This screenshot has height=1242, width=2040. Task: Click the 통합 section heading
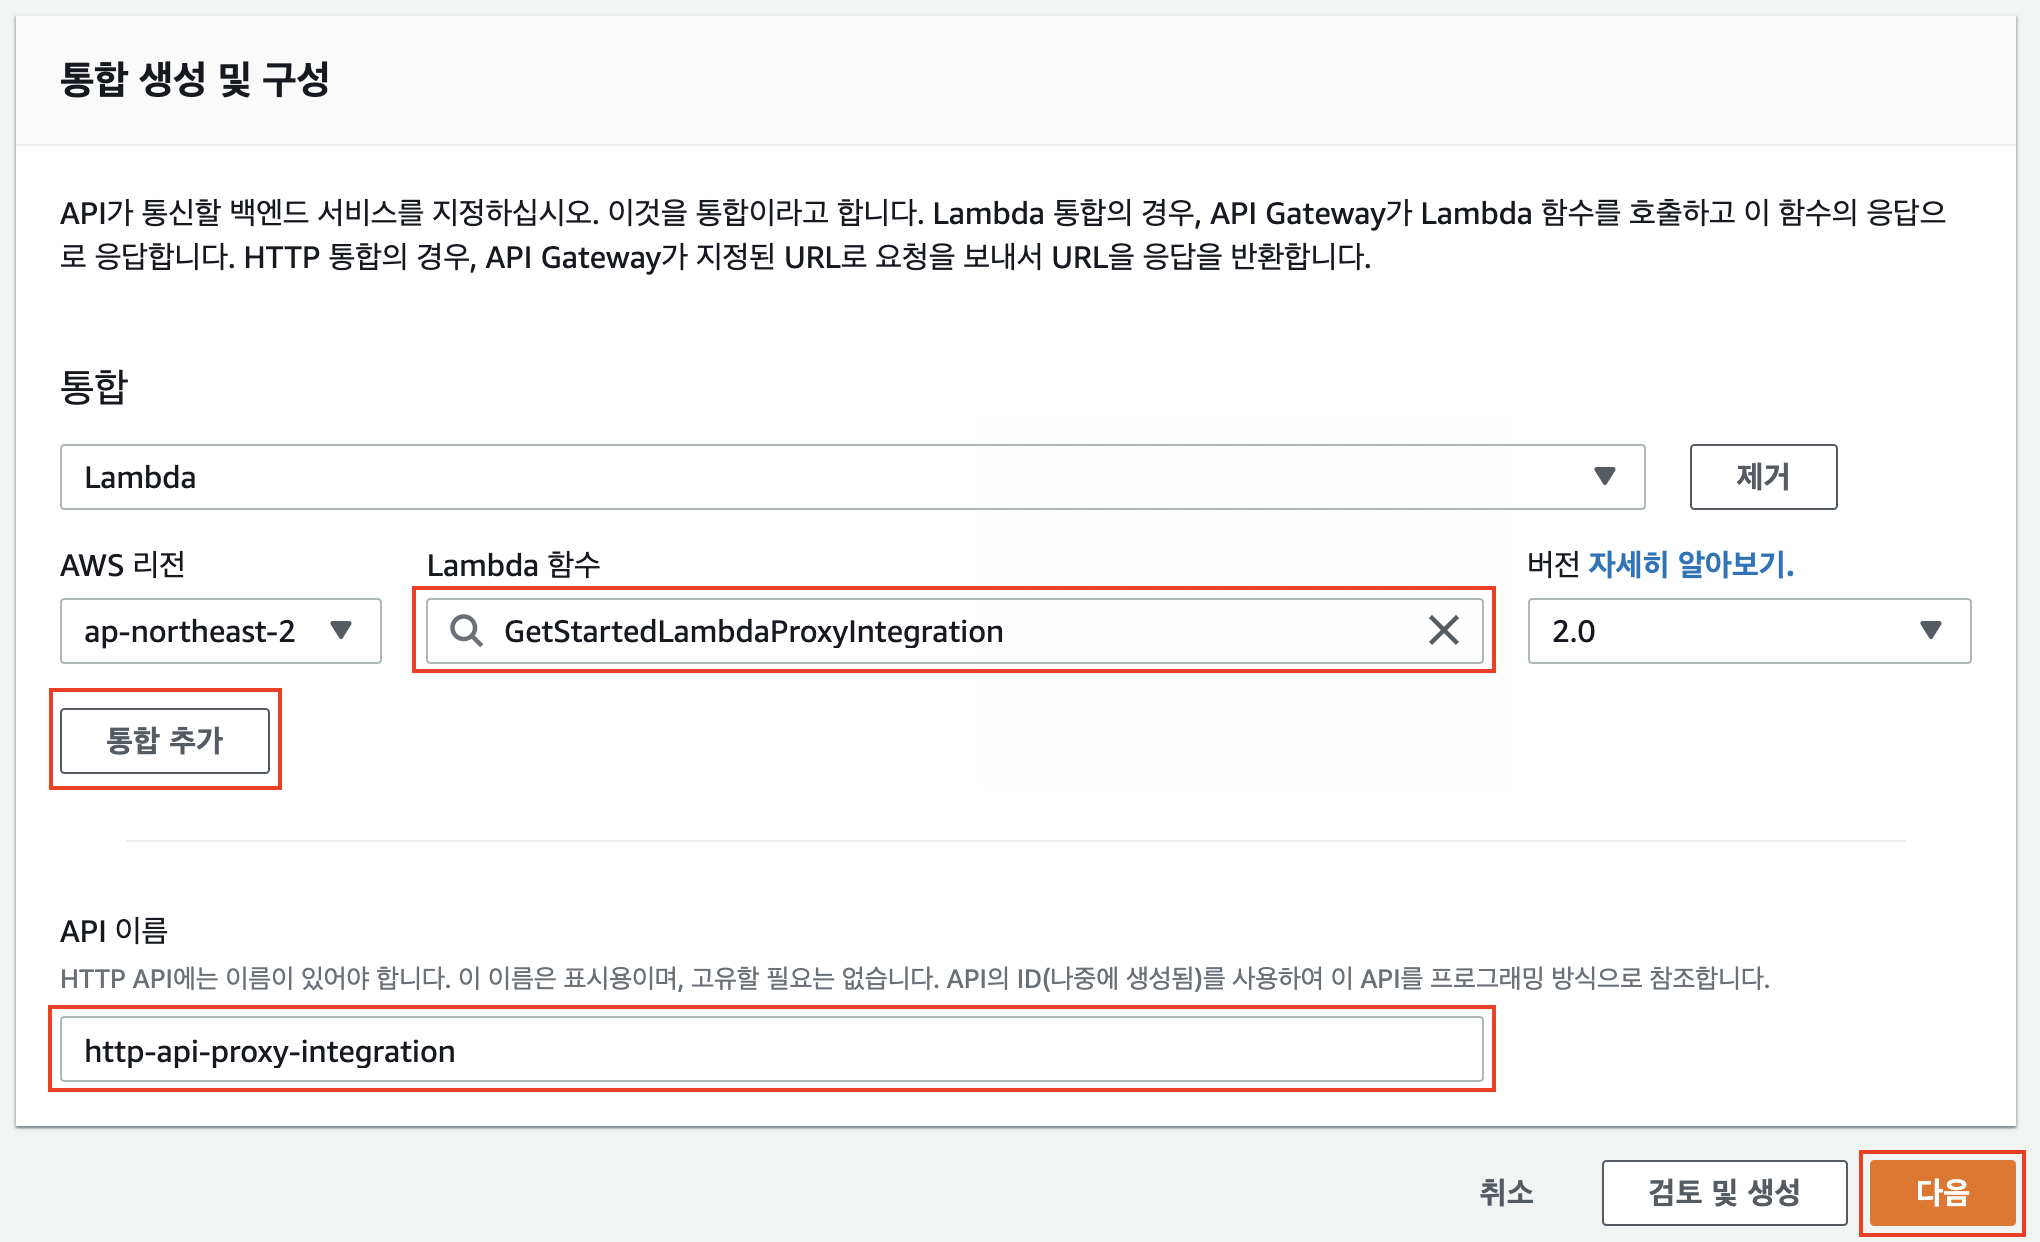pyautogui.click(x=94, y=387)
